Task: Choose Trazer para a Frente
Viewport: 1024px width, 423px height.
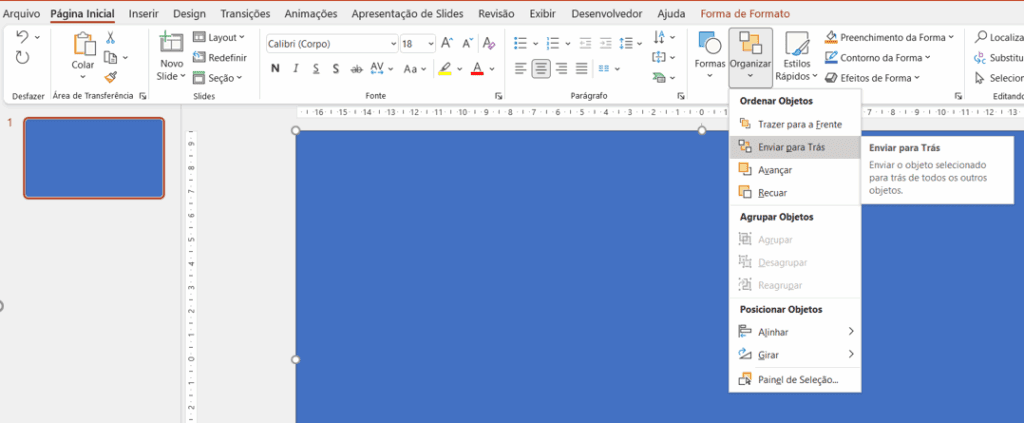Action: [x=795, y=124]
